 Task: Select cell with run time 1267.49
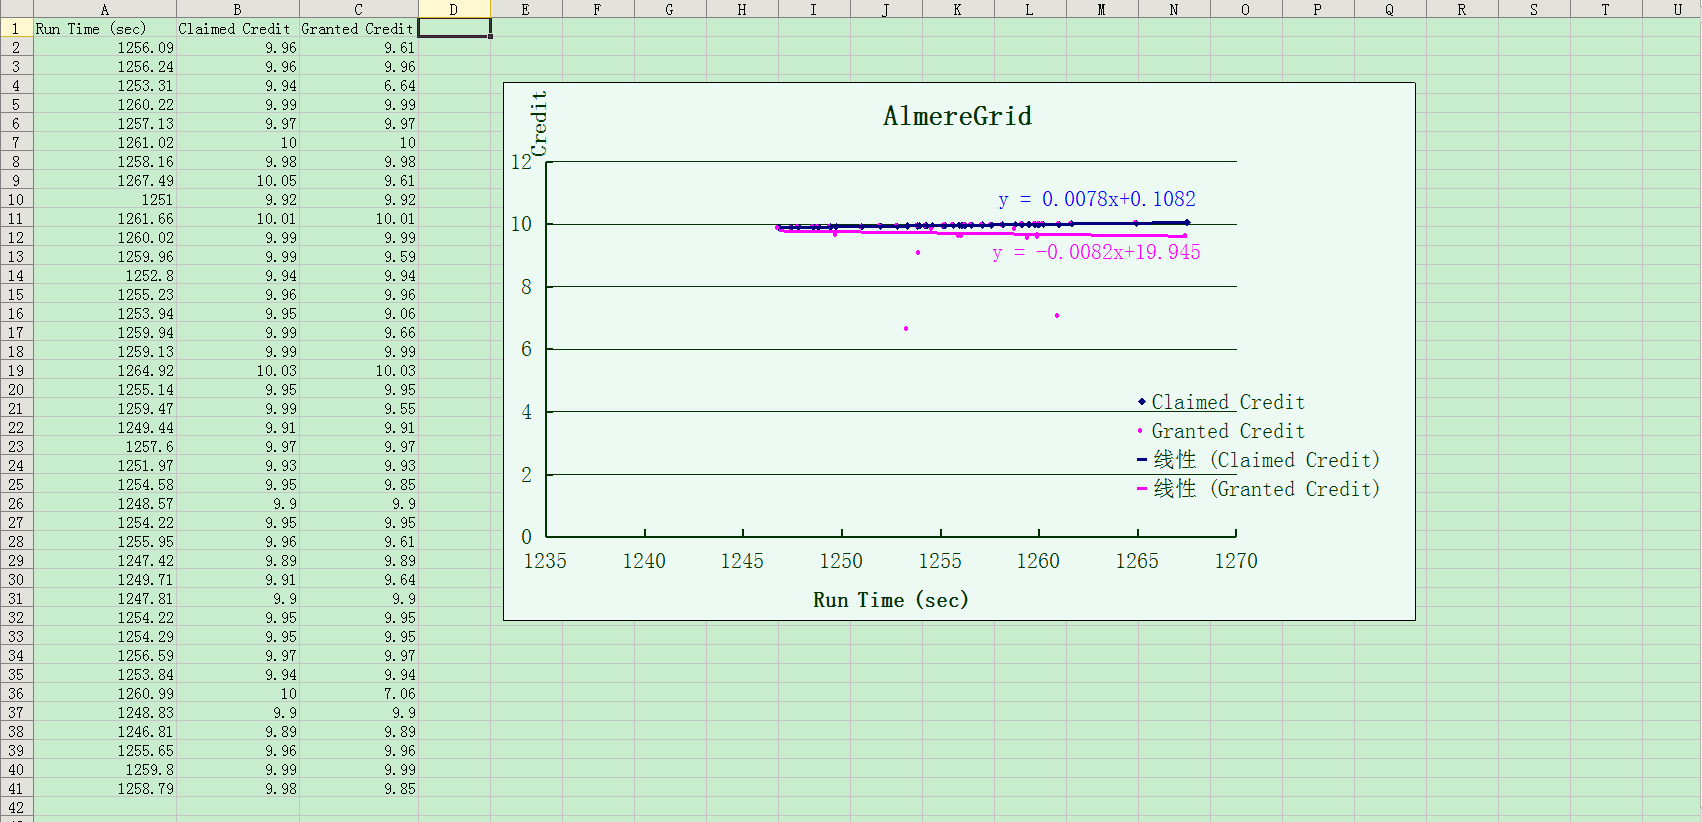[x=105, y=180]
